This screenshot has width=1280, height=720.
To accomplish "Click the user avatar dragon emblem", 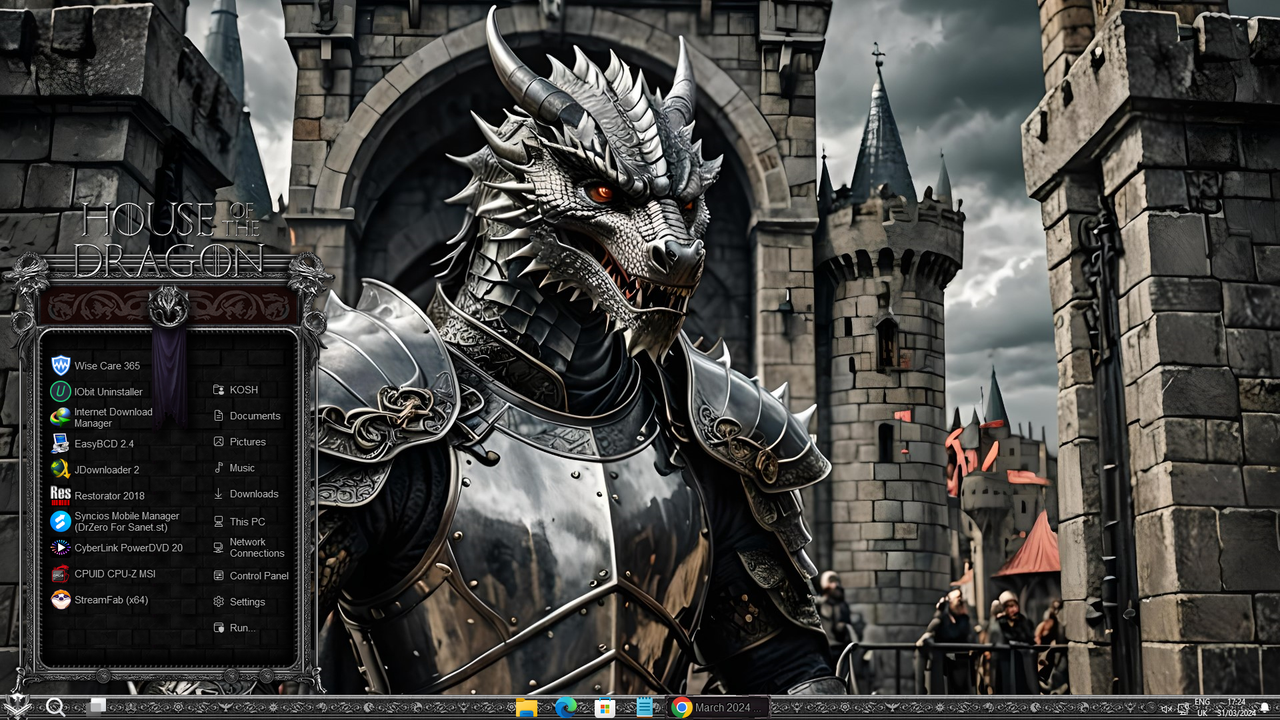I will click(169, 306).
